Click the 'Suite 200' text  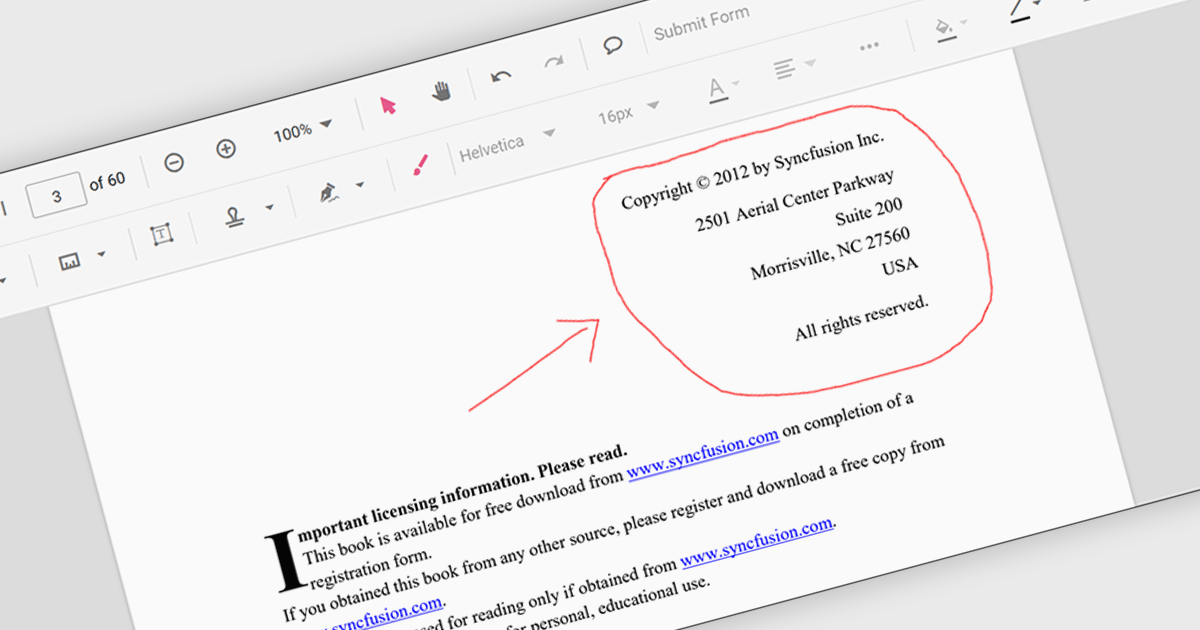869,213
